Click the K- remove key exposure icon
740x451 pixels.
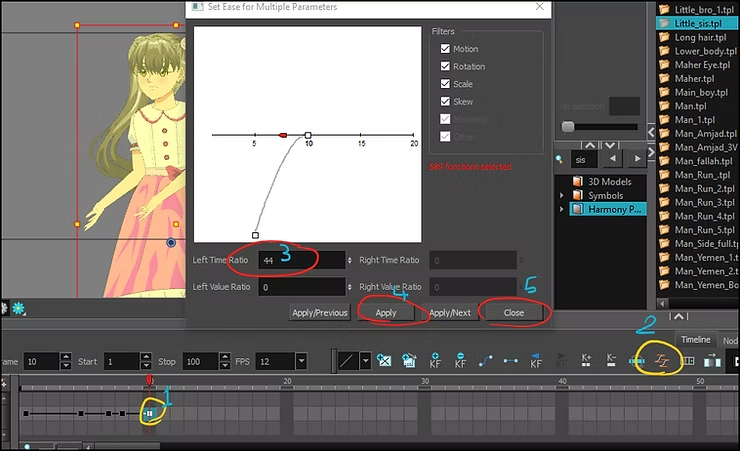[611, 360]
